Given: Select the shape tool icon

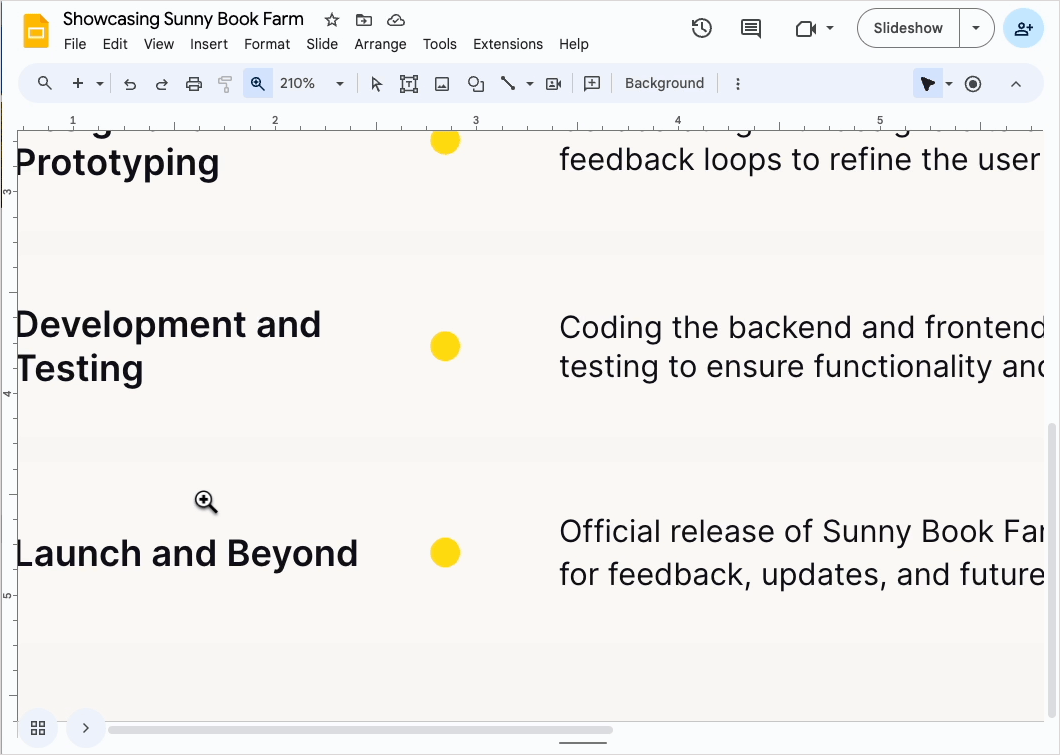Looking at the screenshot, I should [476, 84].
